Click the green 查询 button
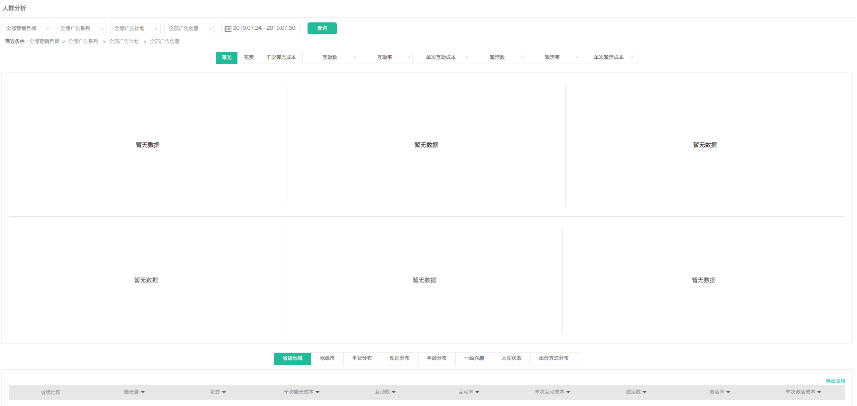Image resolution: width=857 pixels, height=406 pixels. pos(321,28)
